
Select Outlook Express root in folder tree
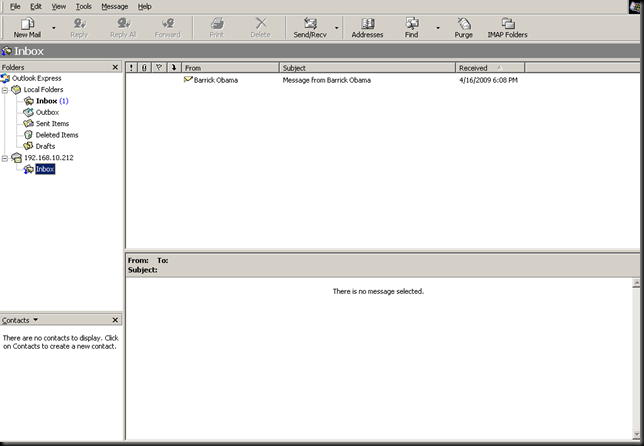tap(37, 78)
